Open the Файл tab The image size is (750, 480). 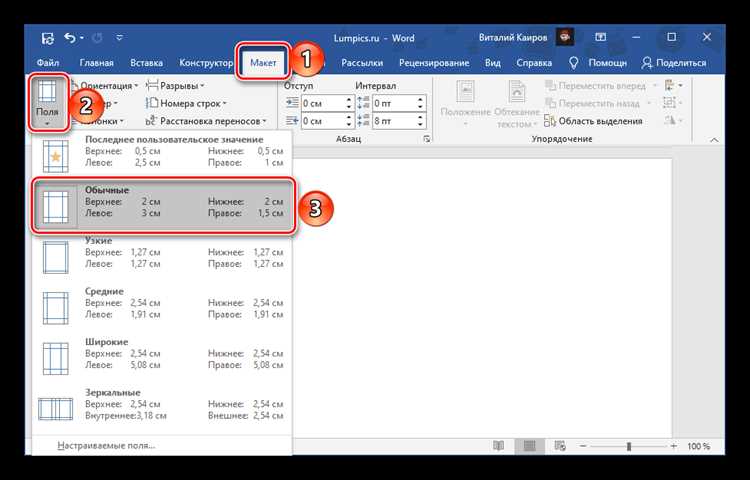click(48, 63)
